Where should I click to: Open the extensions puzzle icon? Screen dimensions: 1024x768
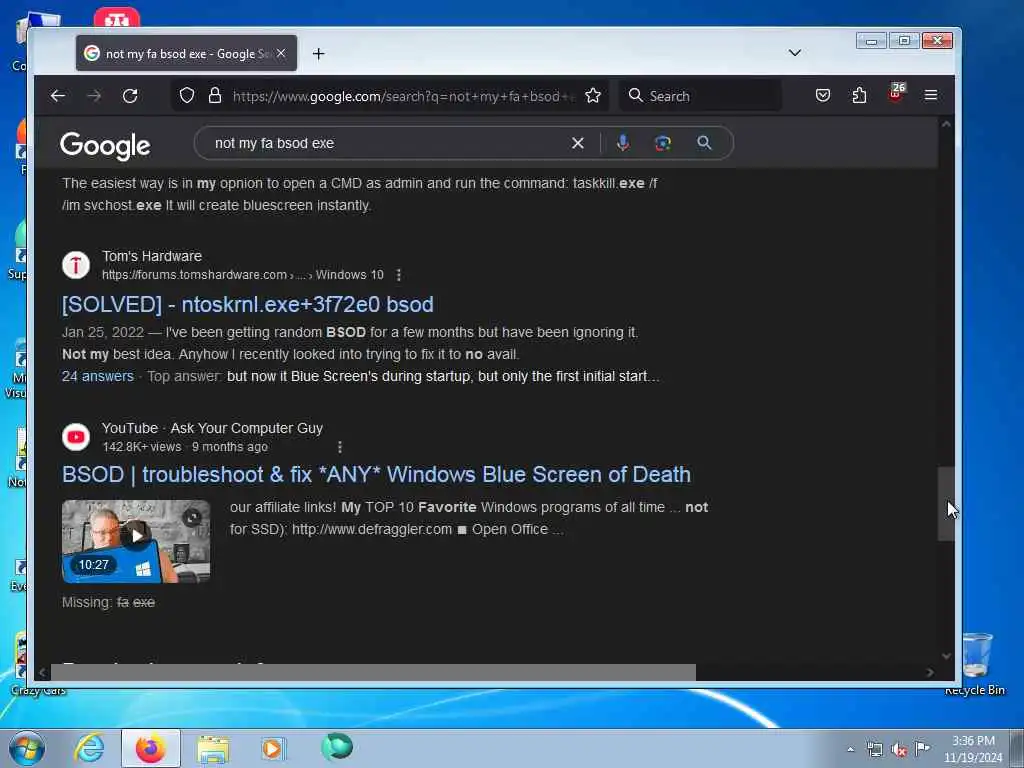(859, 95)
